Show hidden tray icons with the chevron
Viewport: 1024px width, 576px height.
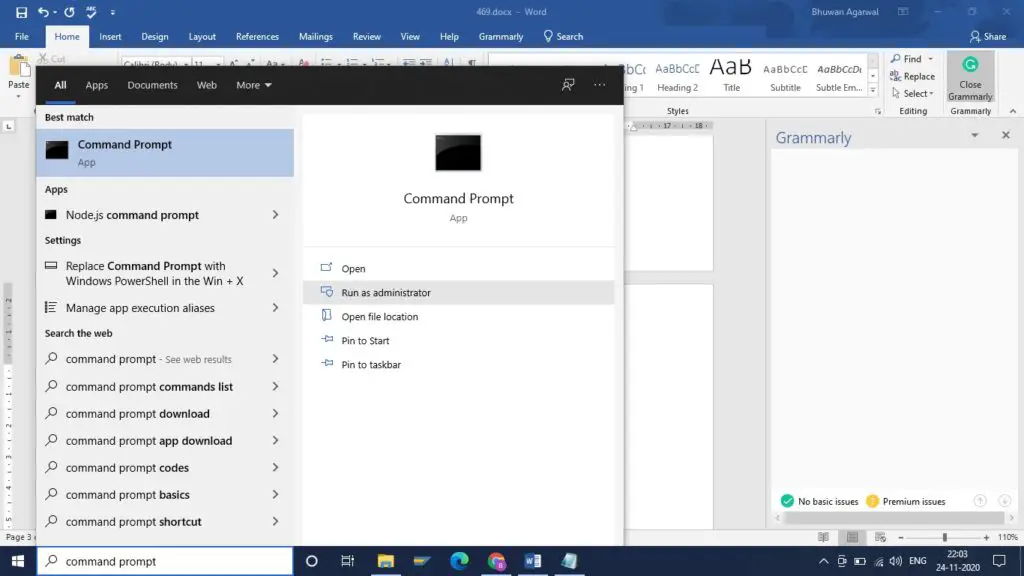(824, 561)
